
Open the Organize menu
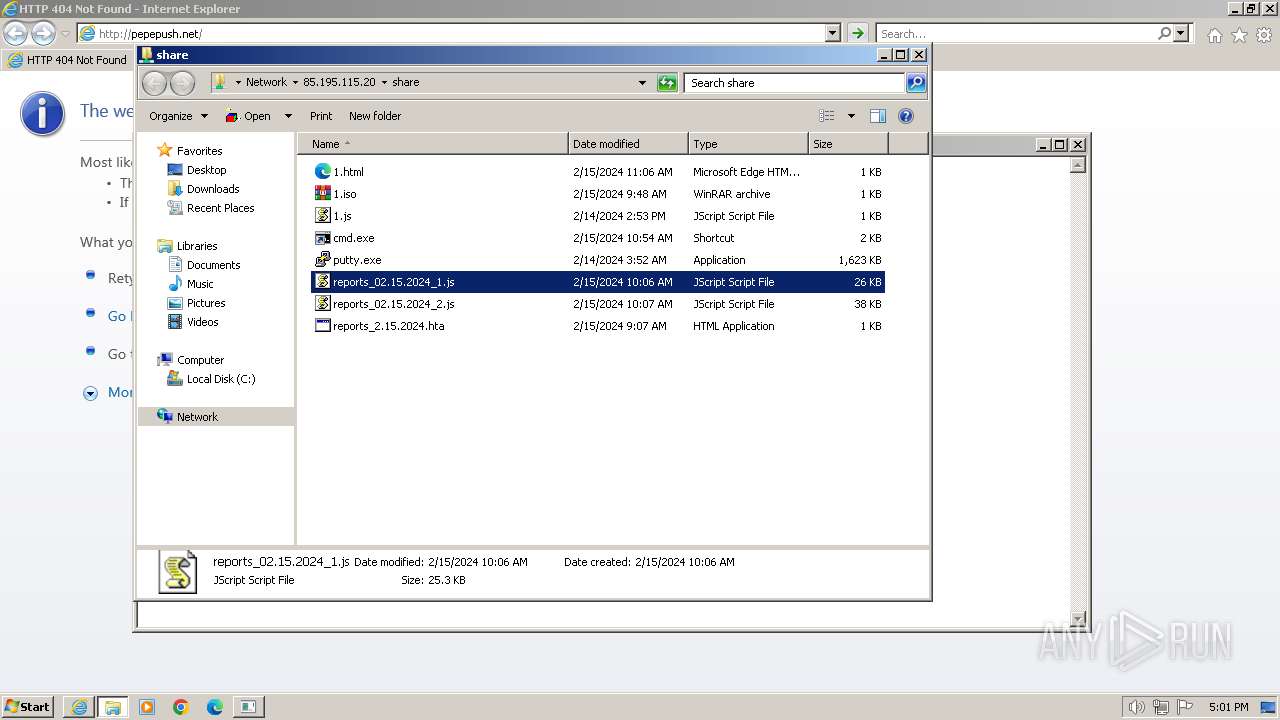pos(178,116)
